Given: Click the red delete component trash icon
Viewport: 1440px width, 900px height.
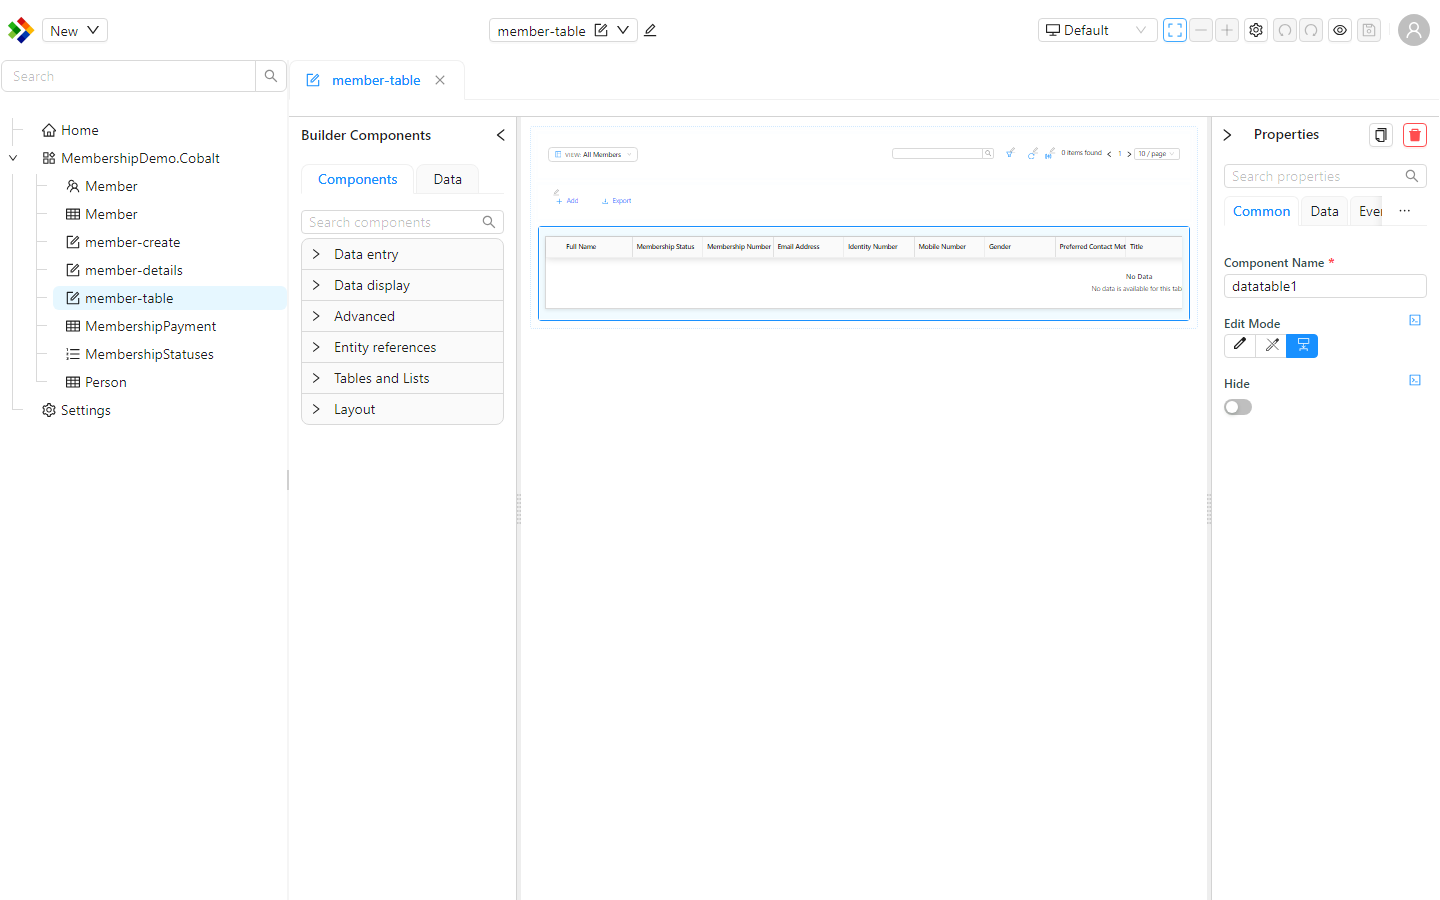Looking at the screenshot, I should pyautogui.click(x=1414, y=135).
